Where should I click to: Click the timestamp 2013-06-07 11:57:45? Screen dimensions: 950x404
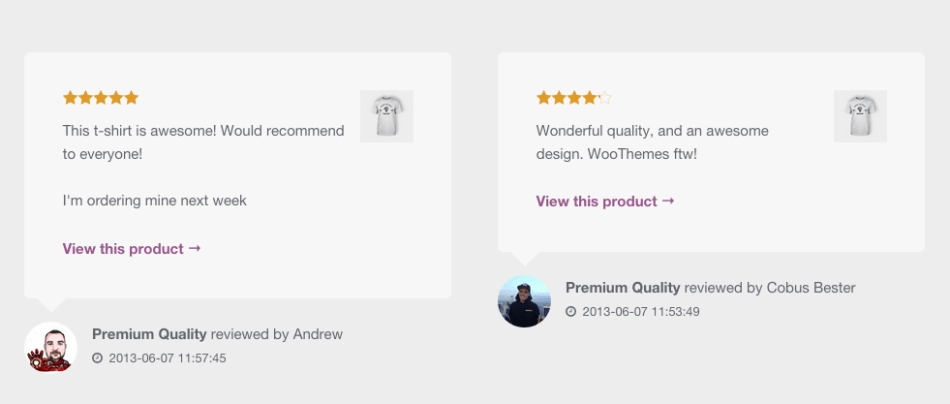[x=167, y=358]
